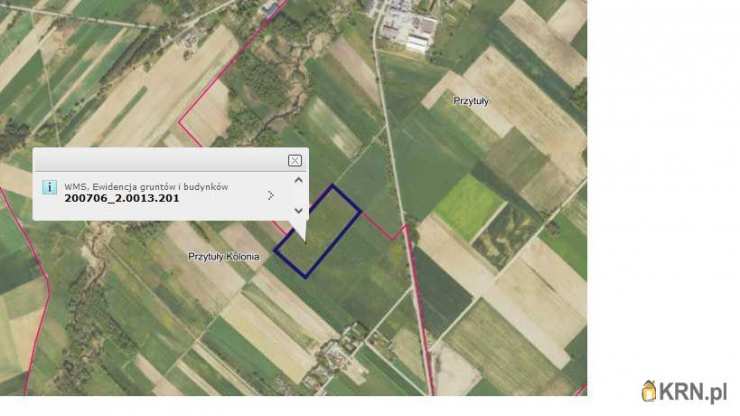The height and width of the screenshot is (416, 740).
Task: Click the farmstead buildings near top-left road
Action: point(191,40)
